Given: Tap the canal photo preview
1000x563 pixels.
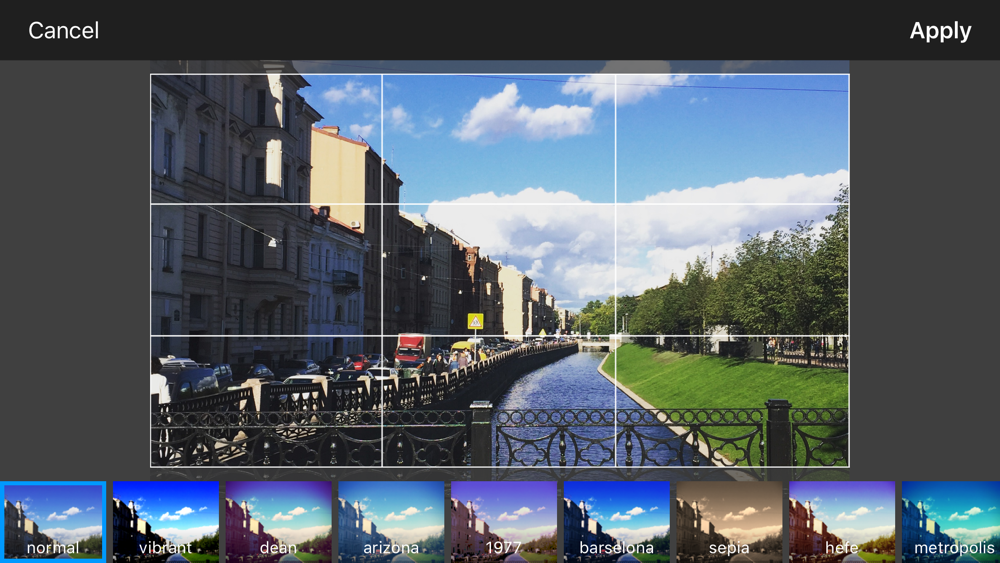Looking at the screenshot, I should pyautogui.click(x=499, y=270).
